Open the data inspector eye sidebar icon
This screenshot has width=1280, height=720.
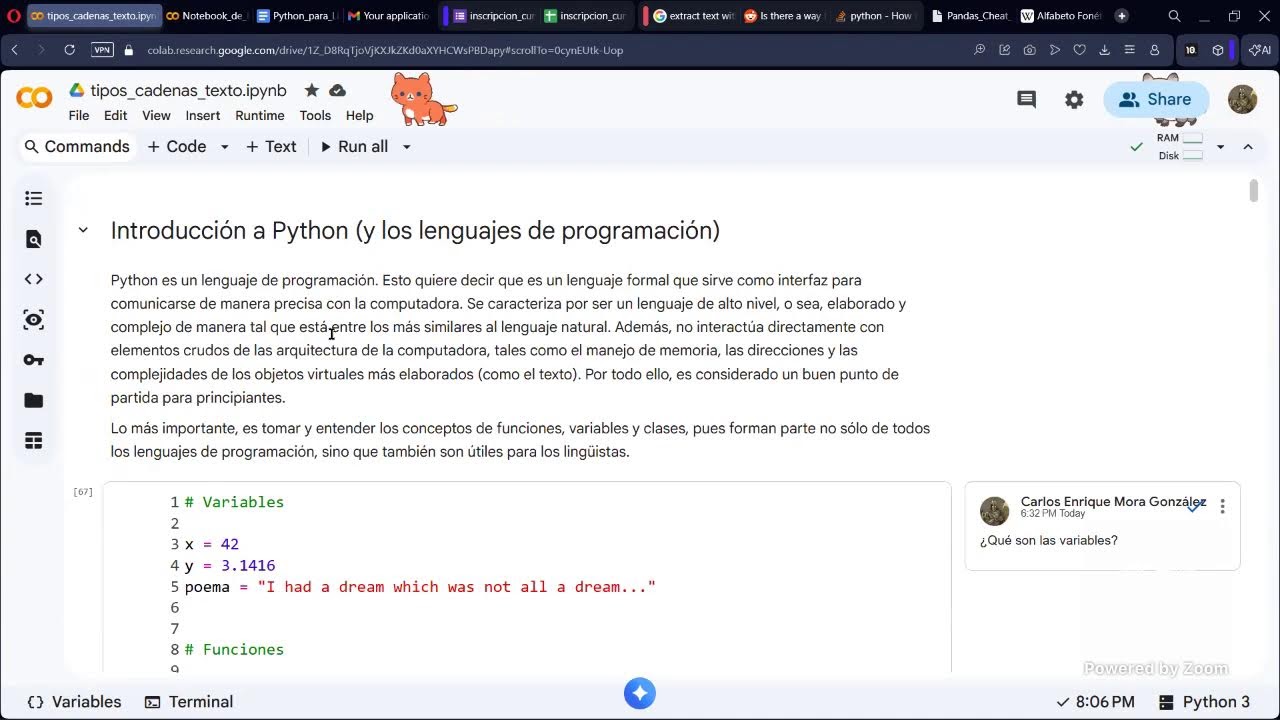[33, 320]
